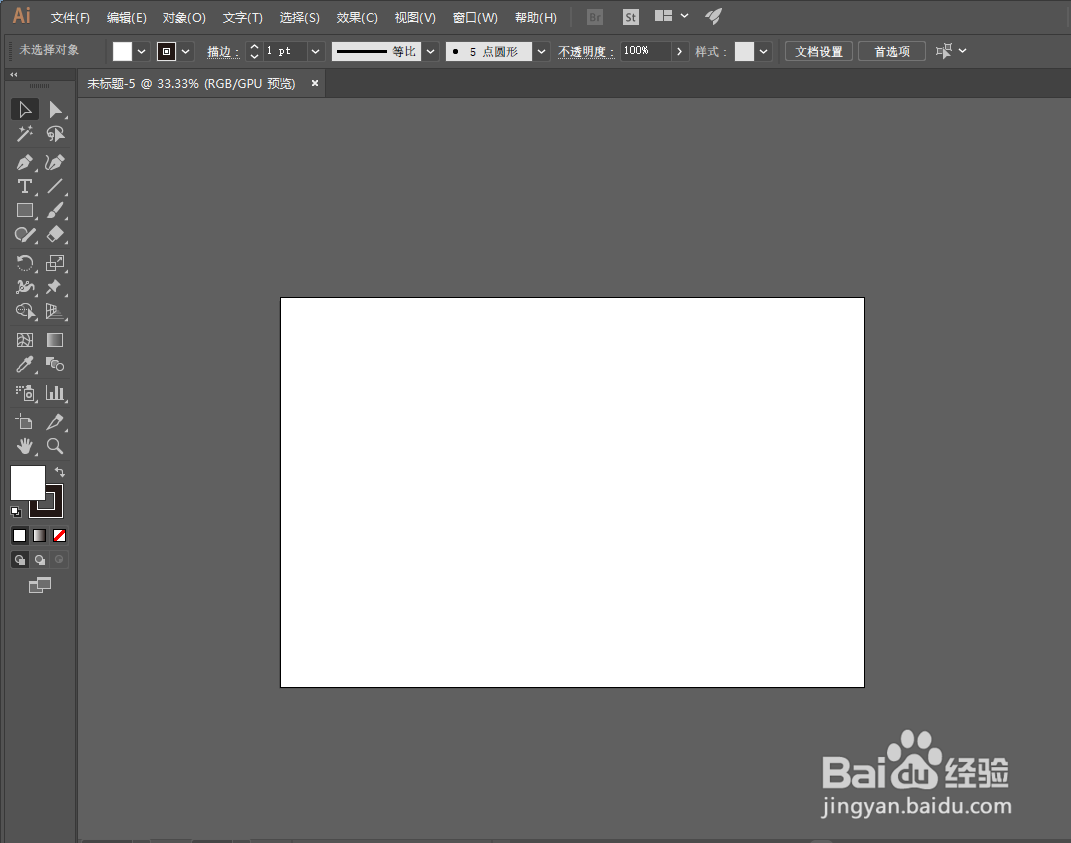The image size is (1071, 843).
Task: Set paint type to None
Action: [59, 536]
